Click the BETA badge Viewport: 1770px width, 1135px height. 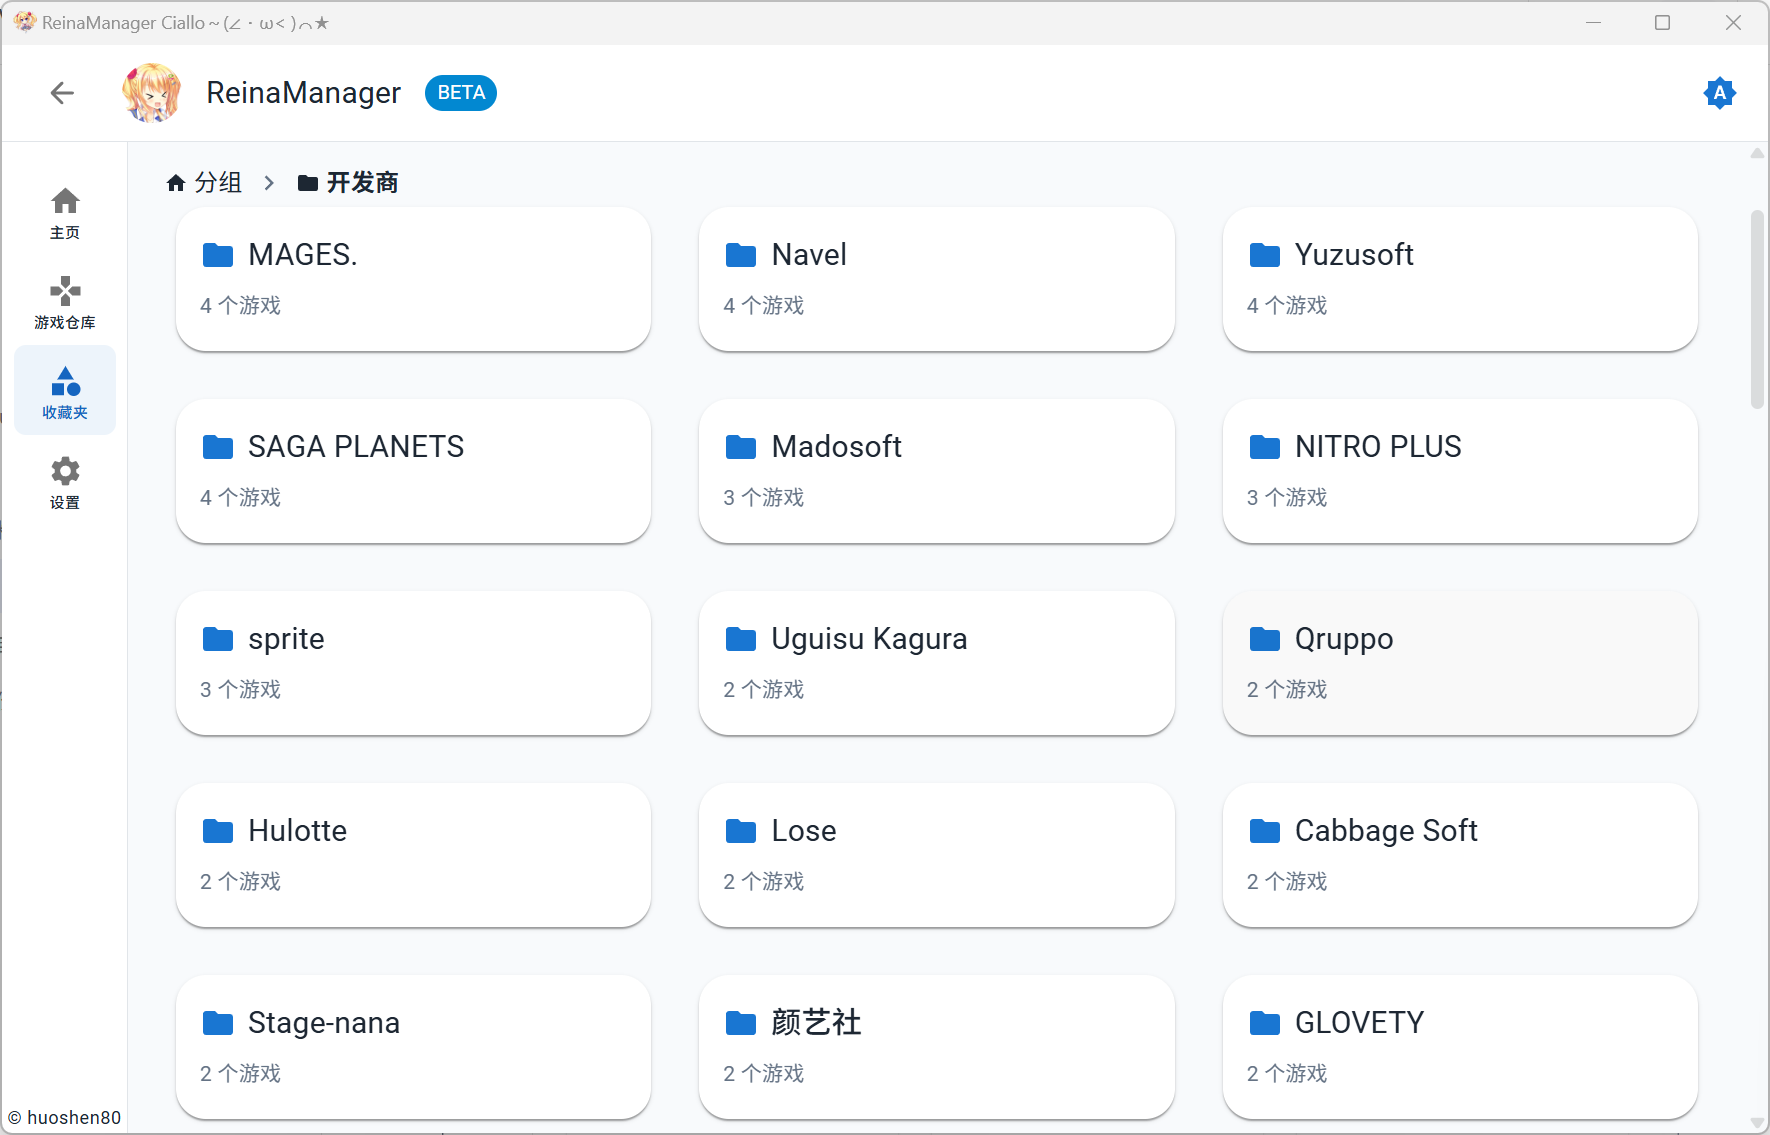[461, 93]
